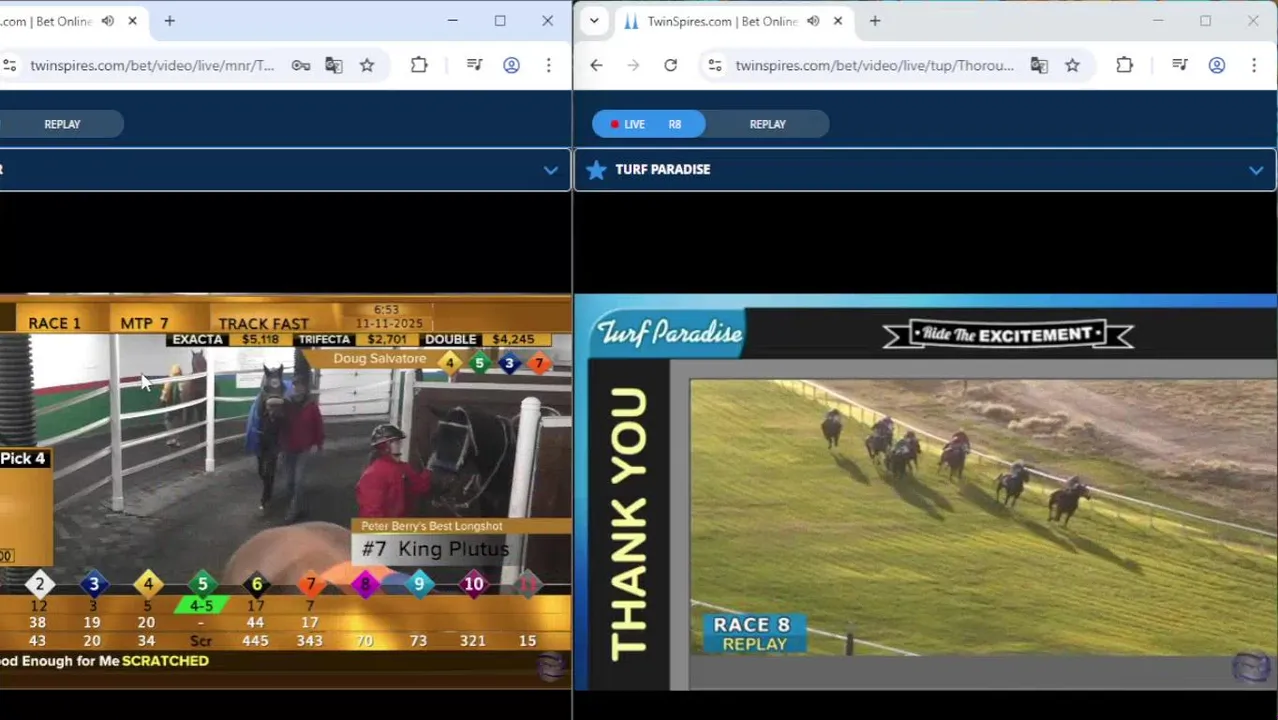Go back in the right window

596,65
